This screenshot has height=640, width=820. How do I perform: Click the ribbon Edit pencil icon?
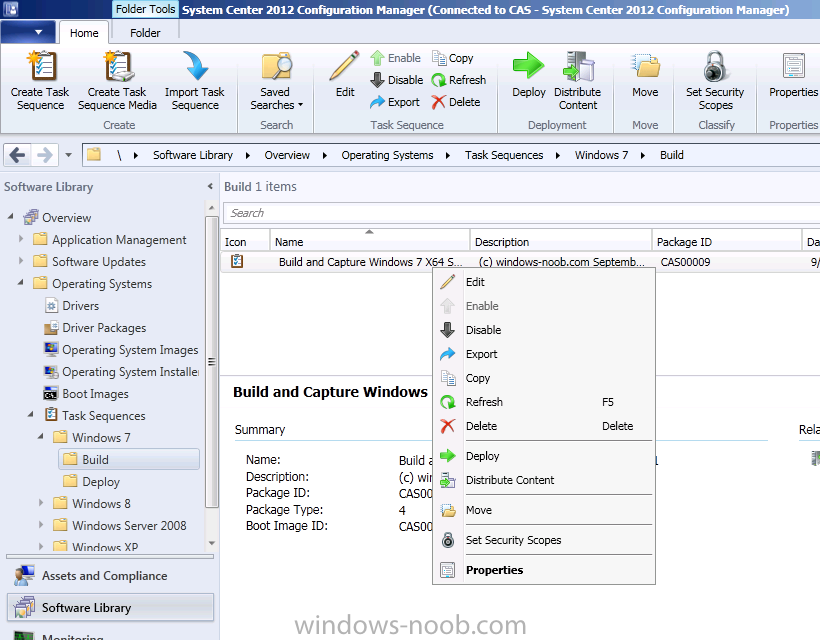[345, 66]
